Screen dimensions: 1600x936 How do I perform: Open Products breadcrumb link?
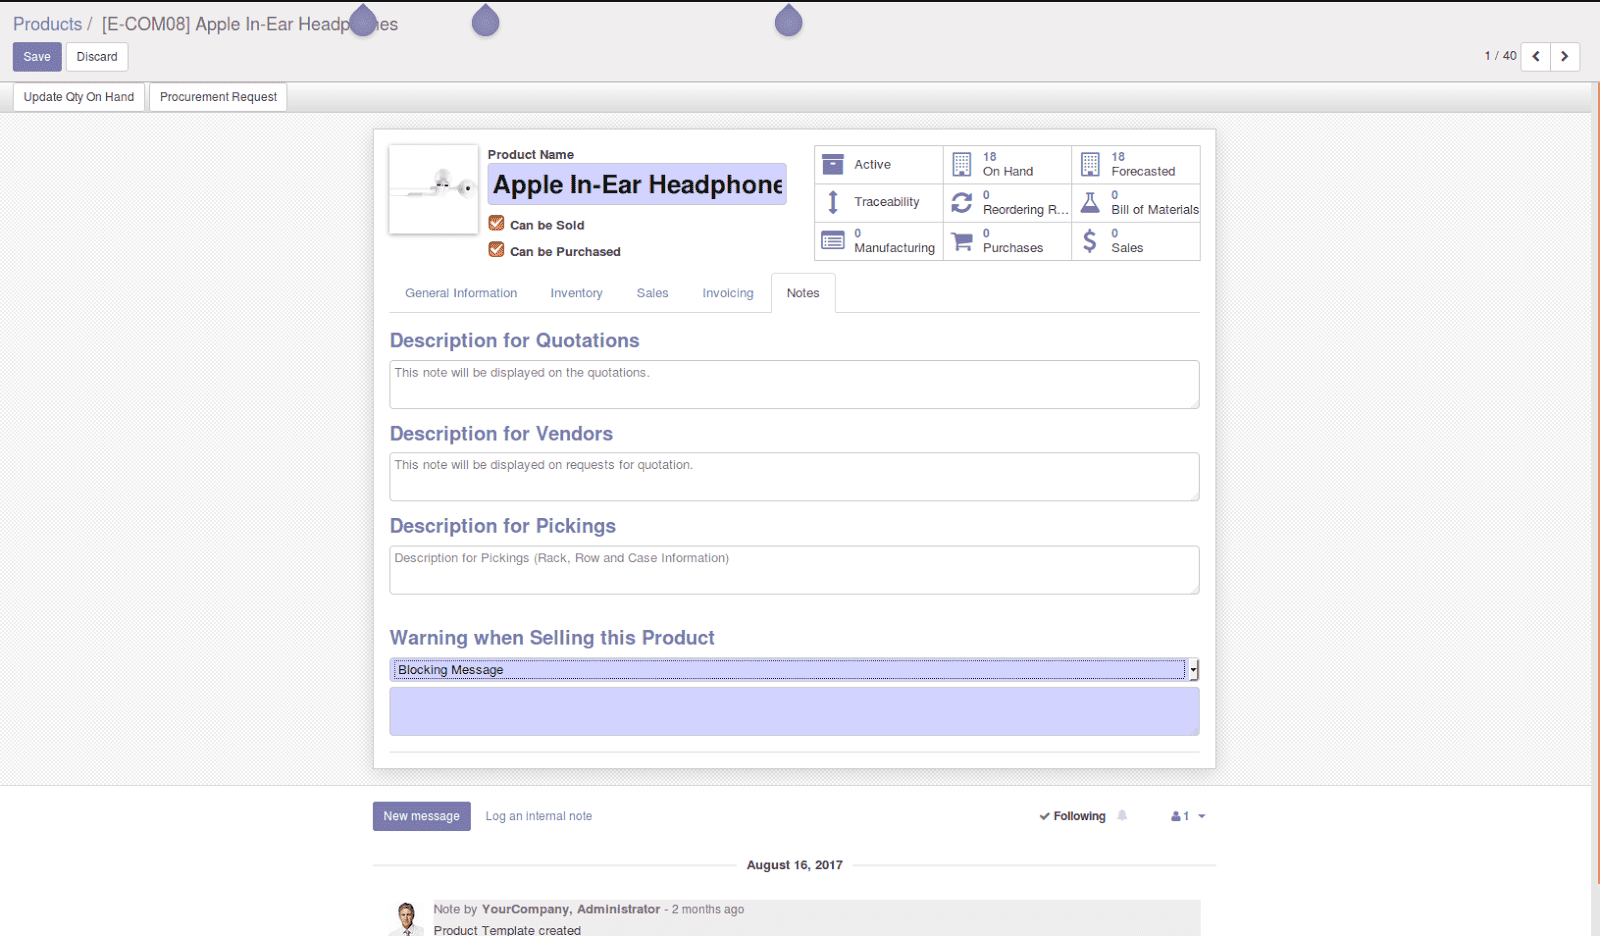(x=47, y=24)
